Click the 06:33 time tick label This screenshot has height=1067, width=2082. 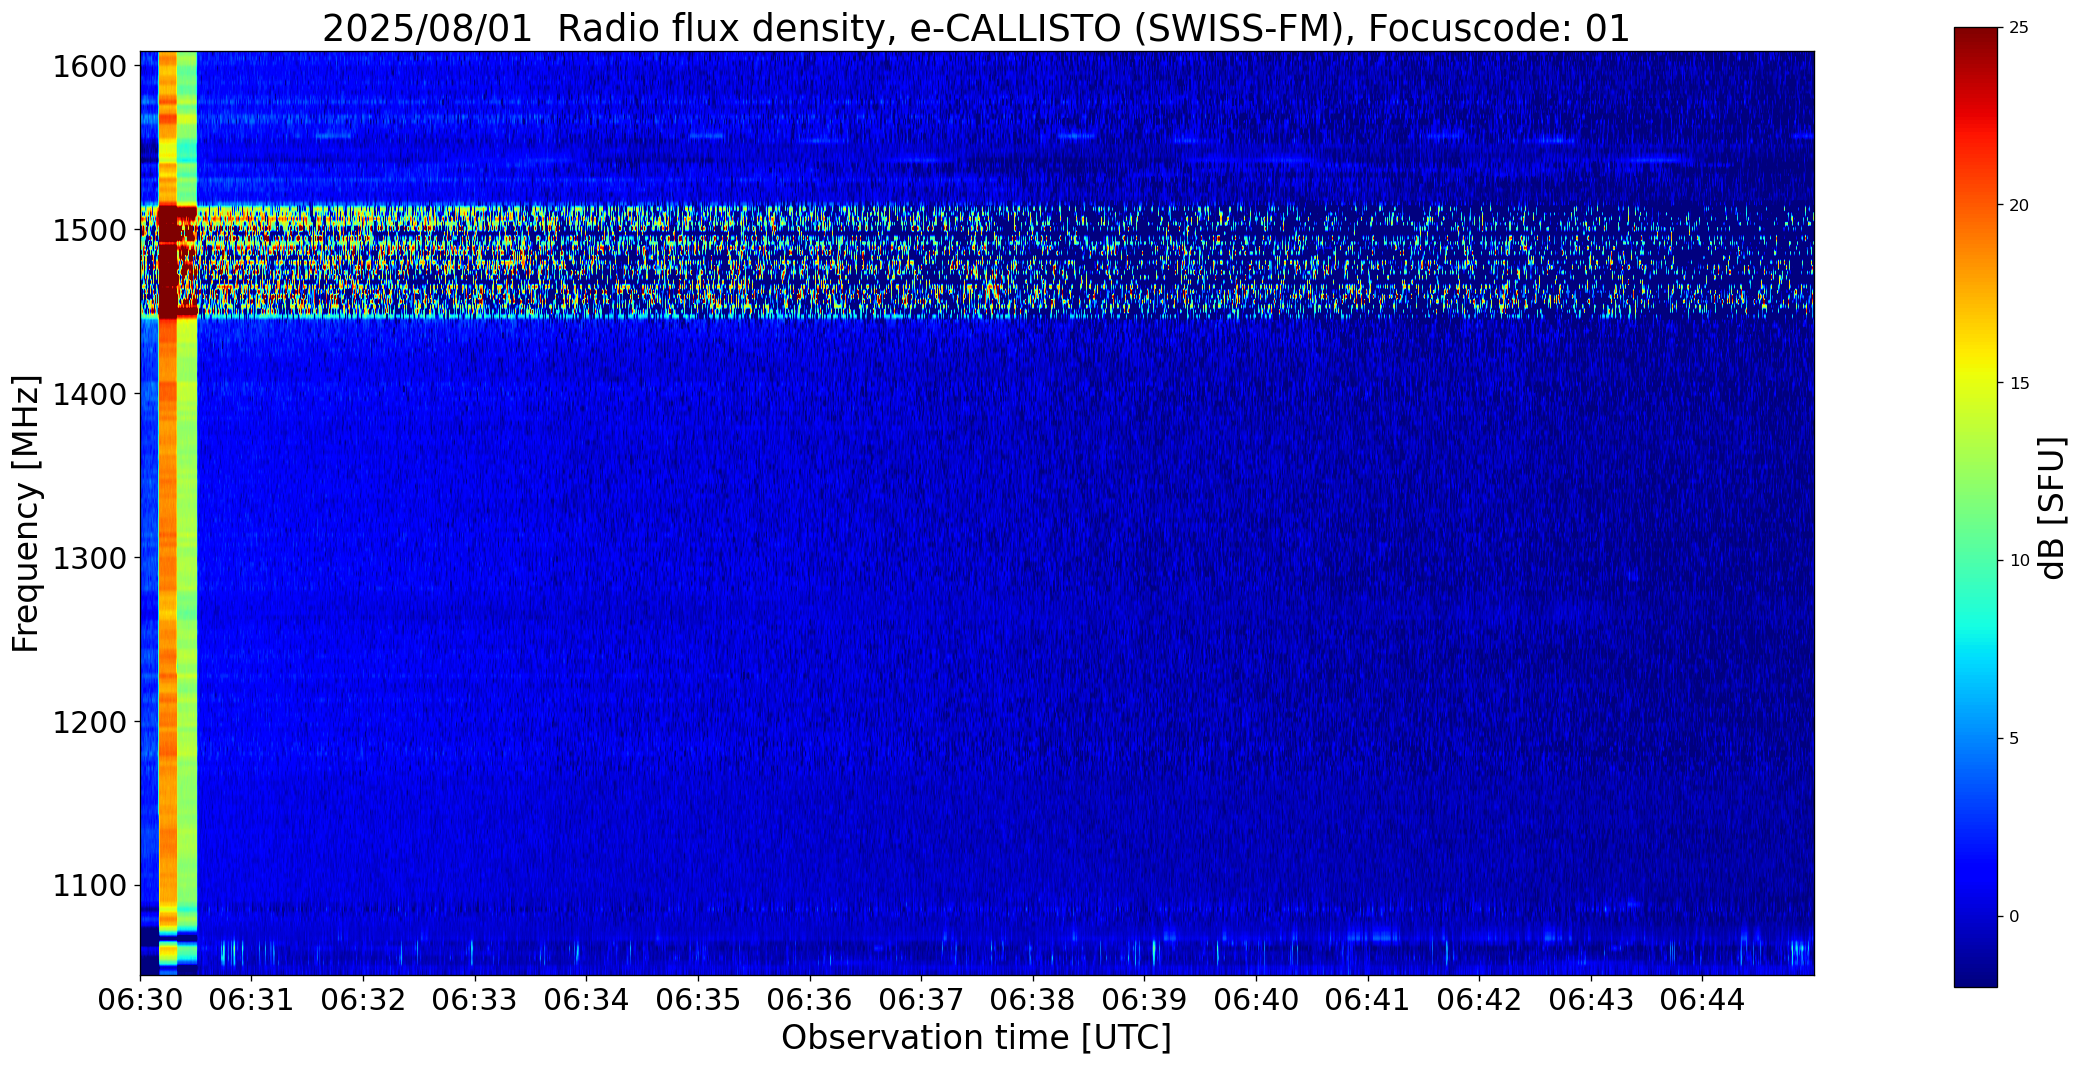click(x=475, y=1000)
